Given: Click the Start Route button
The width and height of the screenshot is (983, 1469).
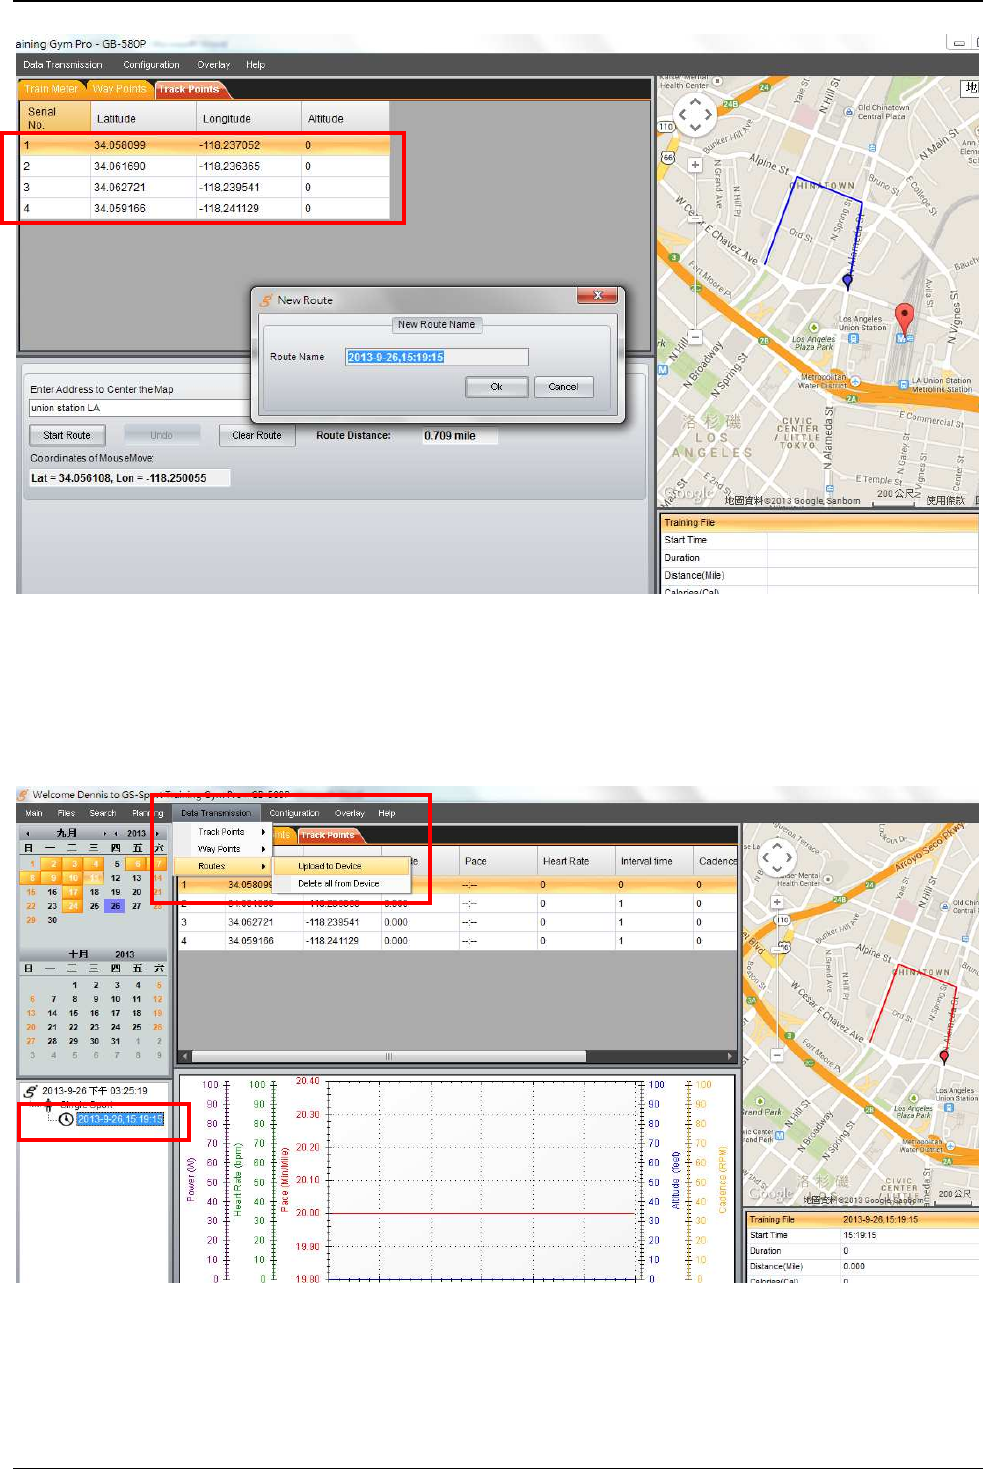Looking at the screenshot, I should (x=67, y=435).
